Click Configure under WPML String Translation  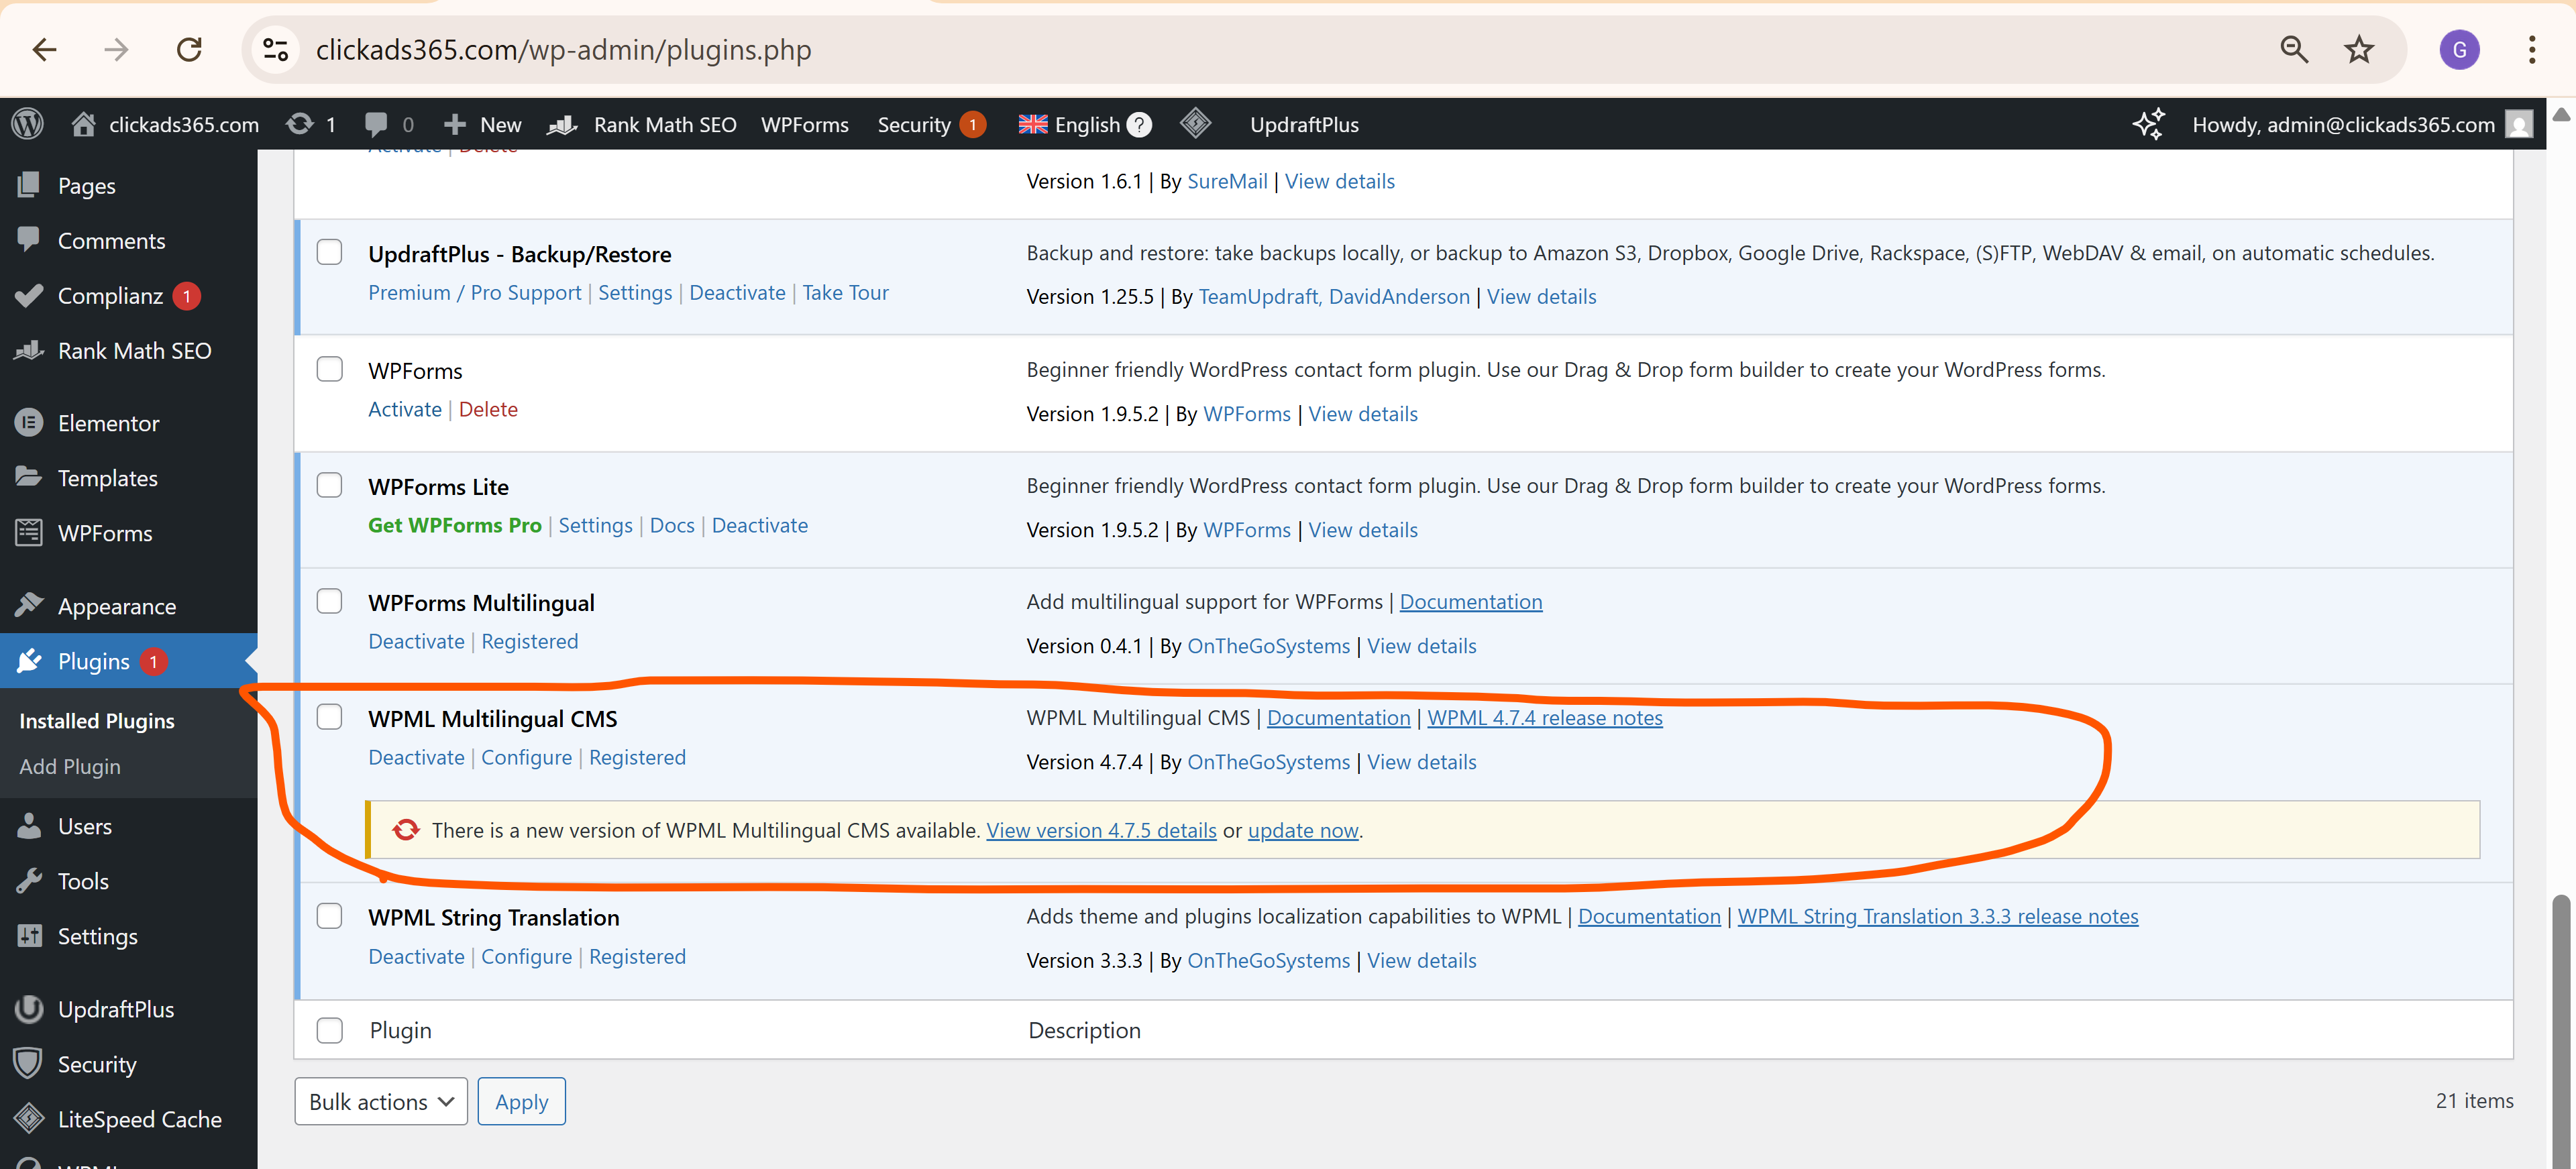pos(526,956)
